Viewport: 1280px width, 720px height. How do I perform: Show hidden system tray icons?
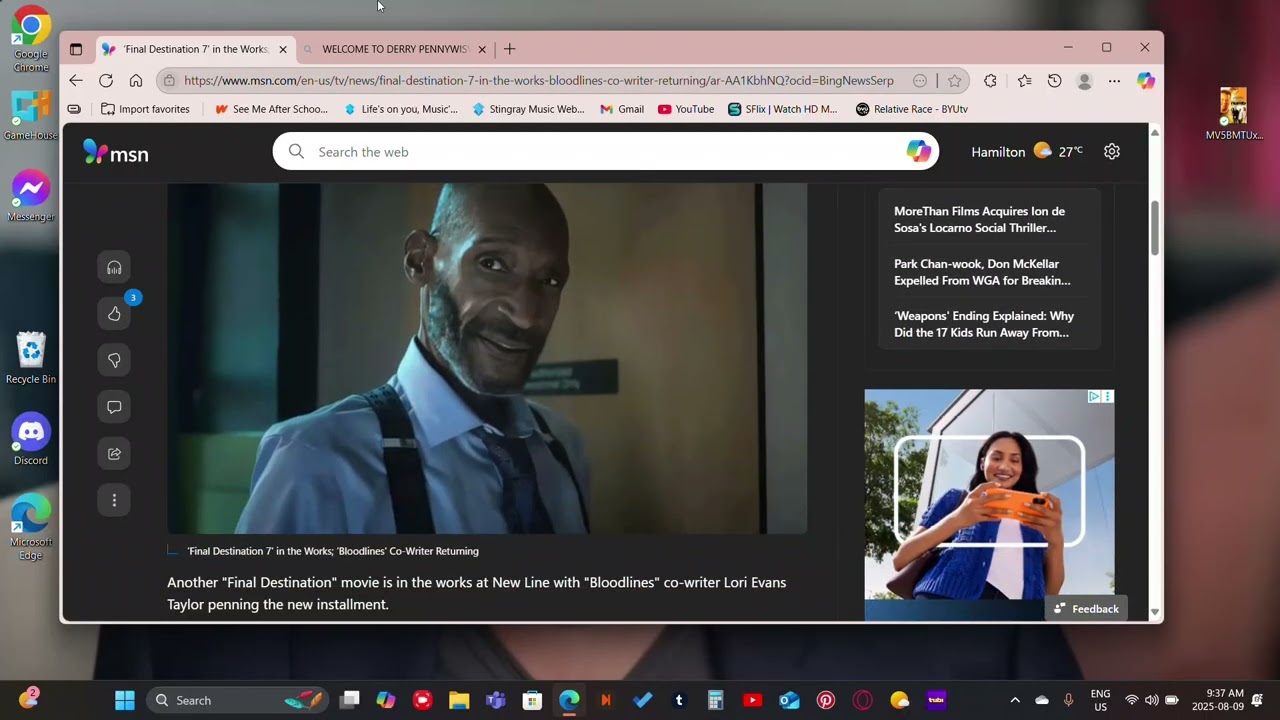pos(1015,700)
